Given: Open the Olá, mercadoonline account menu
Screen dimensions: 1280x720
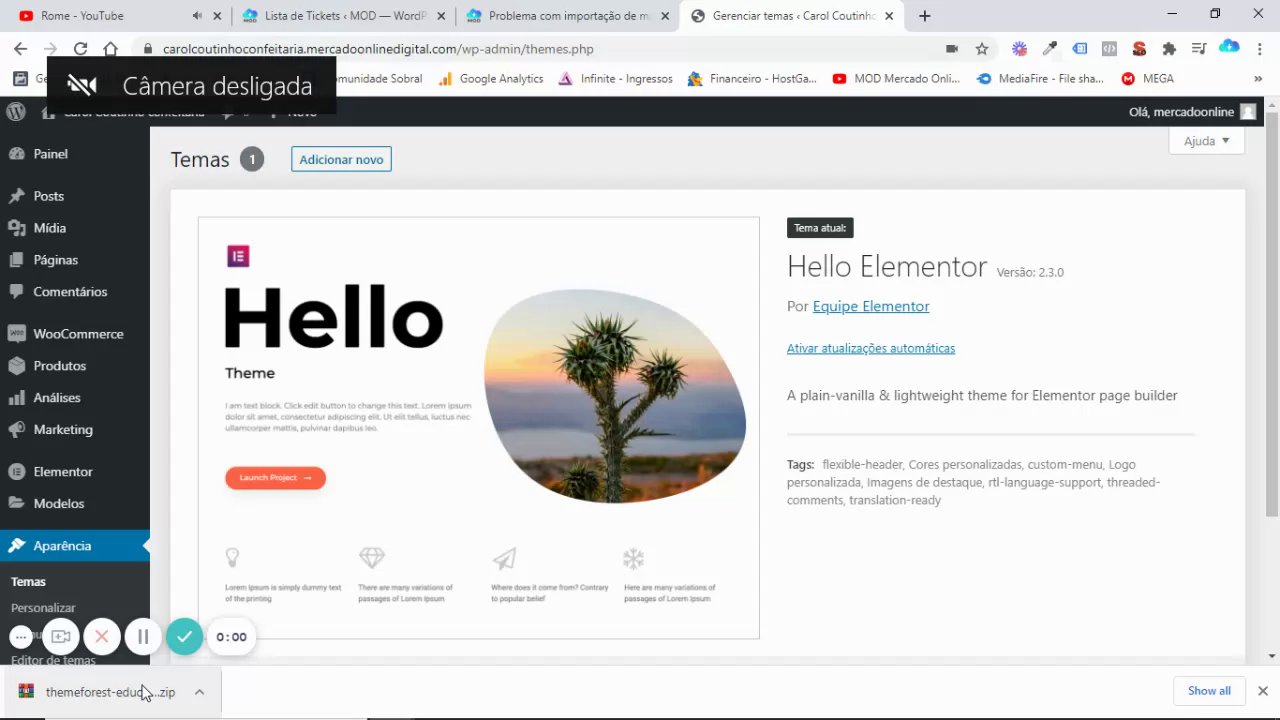Looking at the screenshot, I should pyautogui.click(x=1192, y=112).
